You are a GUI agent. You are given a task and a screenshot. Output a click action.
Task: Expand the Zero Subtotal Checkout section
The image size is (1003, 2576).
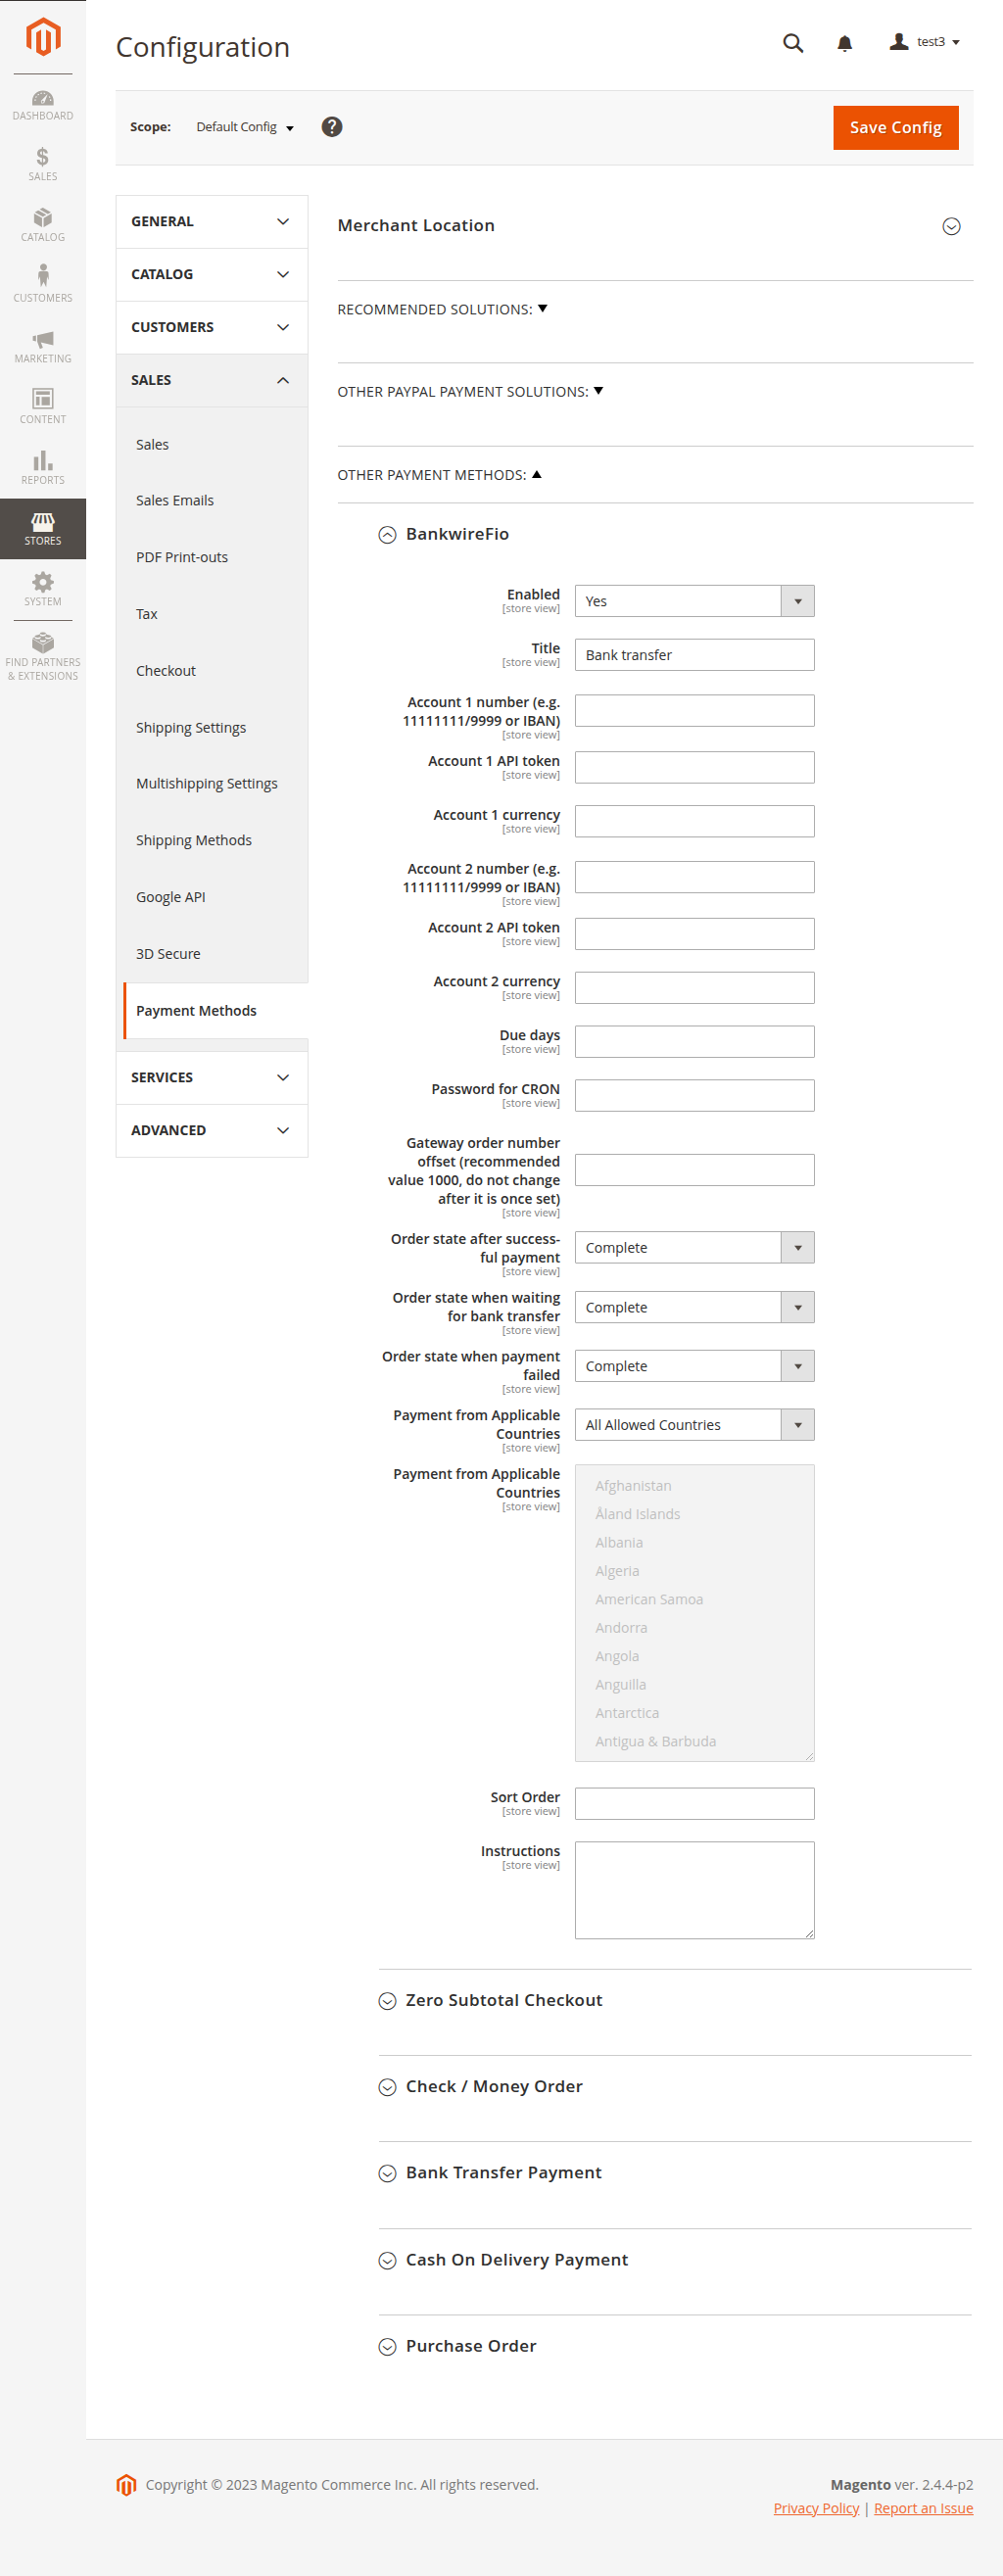[387, 2001]
